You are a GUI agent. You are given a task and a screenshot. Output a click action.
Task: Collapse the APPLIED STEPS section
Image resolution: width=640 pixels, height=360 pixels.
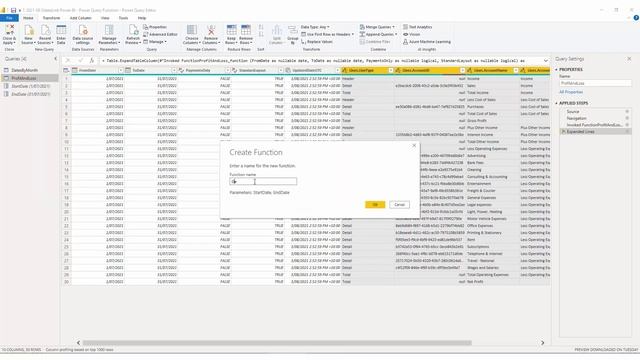[x=556, y=103]
